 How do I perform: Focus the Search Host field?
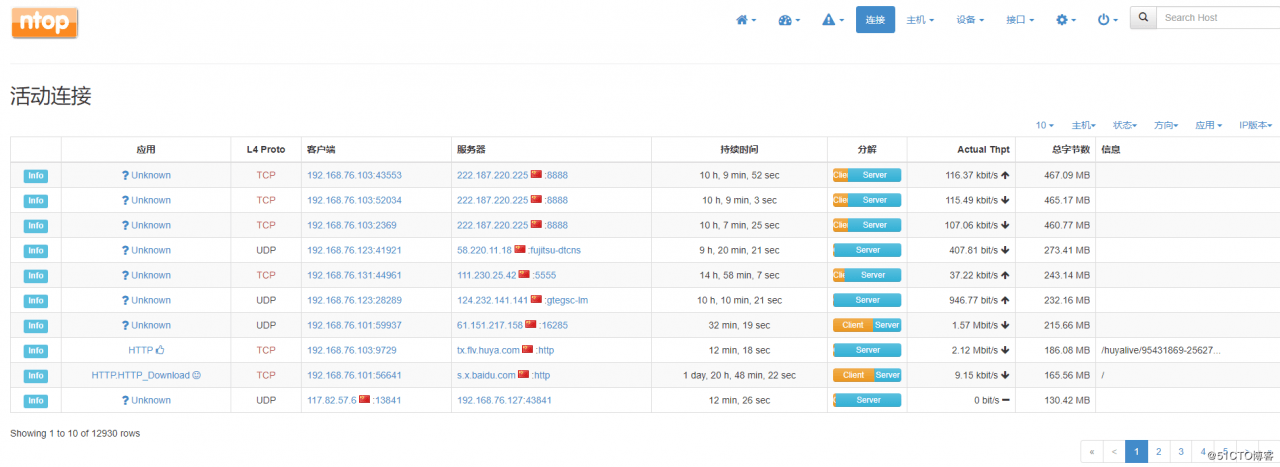point(1218,18)
